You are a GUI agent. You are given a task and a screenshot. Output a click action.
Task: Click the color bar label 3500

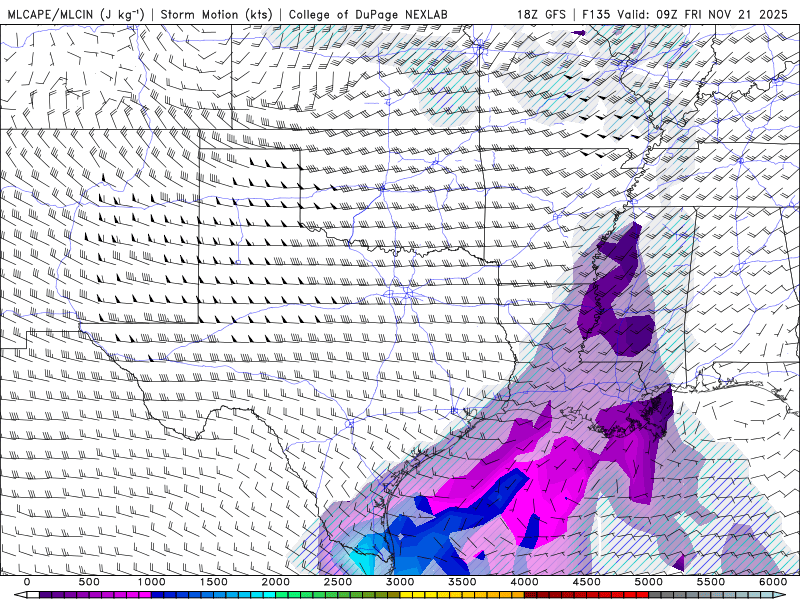click(462, 582)
